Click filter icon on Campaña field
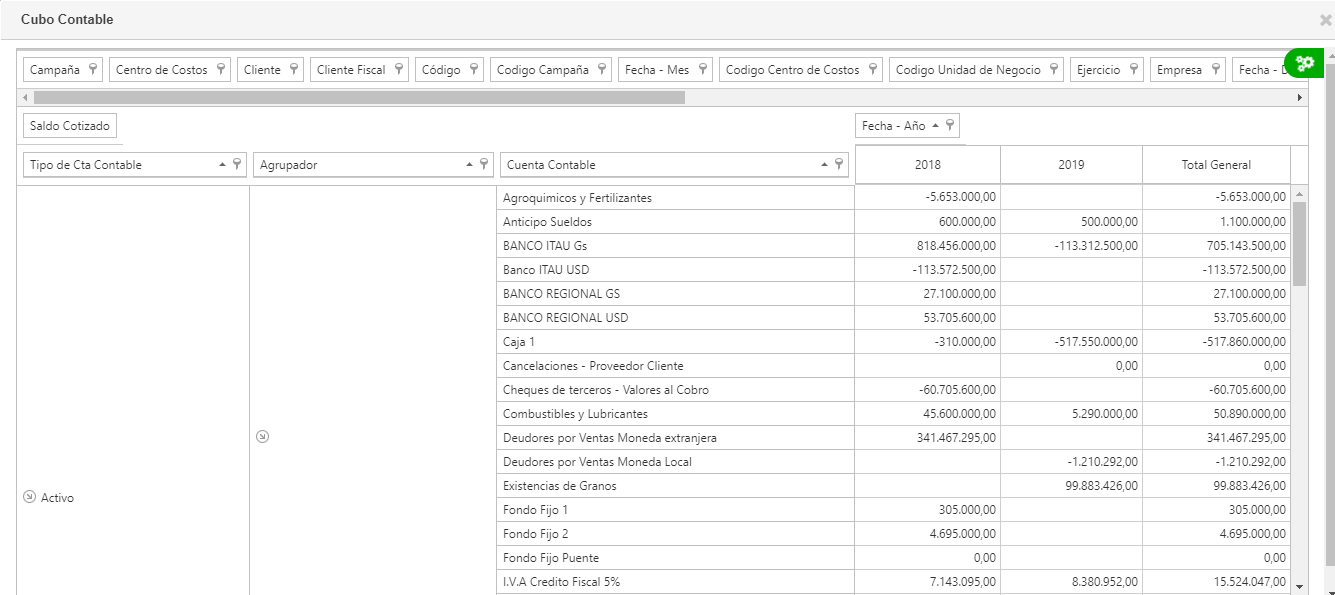The image size is (1335, 595). [x=93, y=70]
